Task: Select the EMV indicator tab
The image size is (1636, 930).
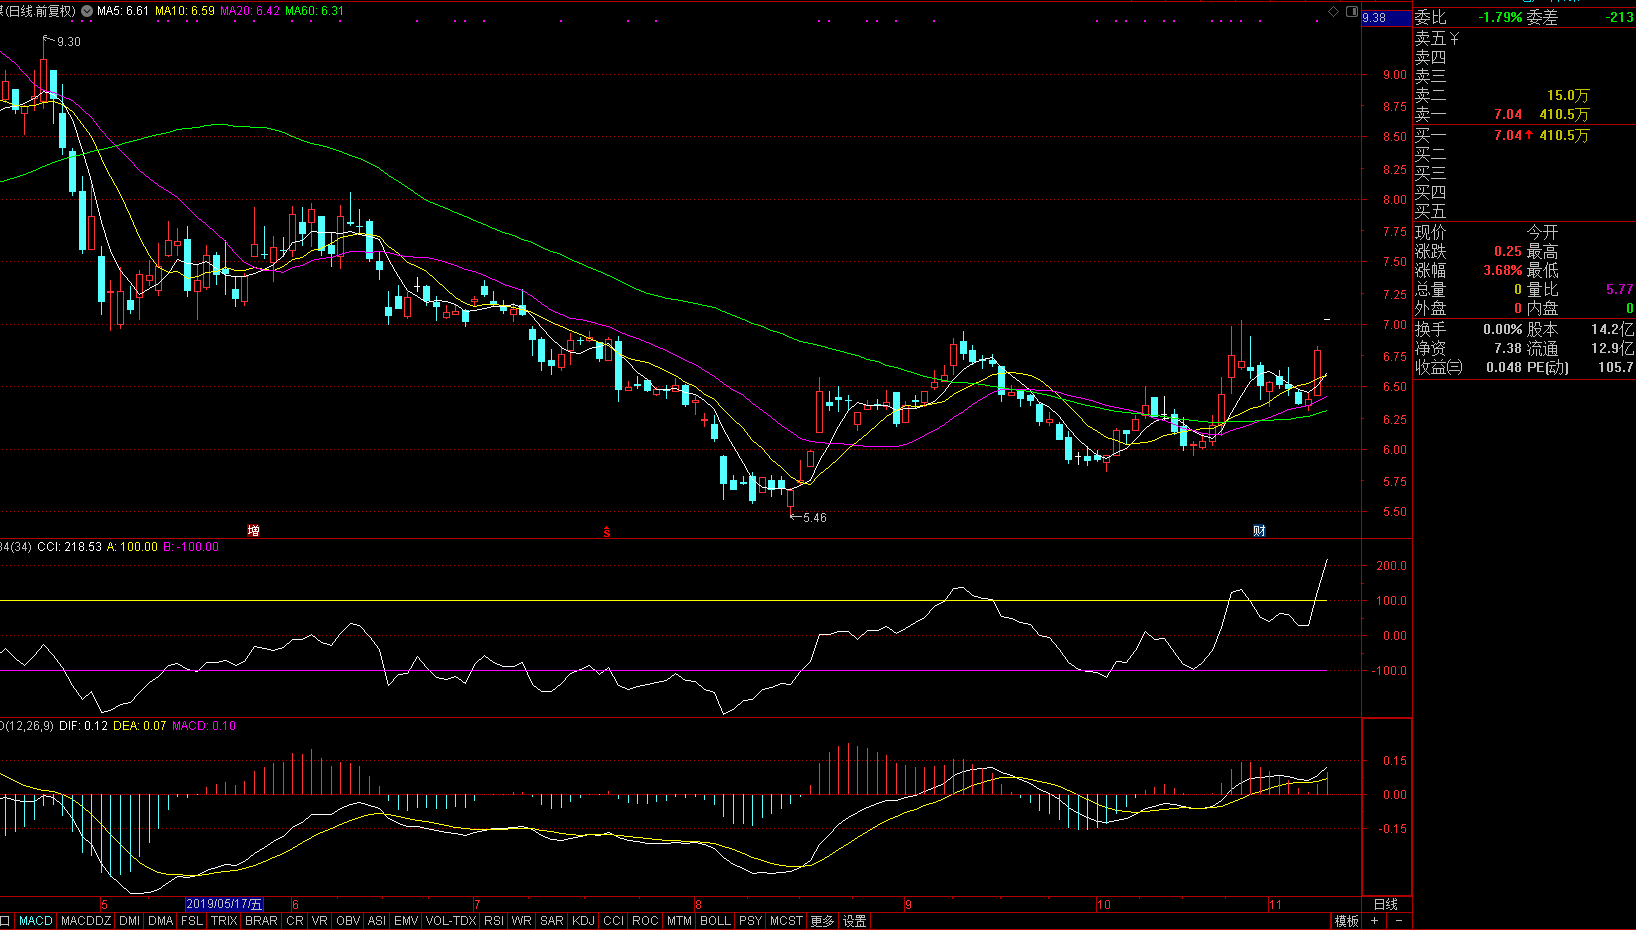Action: (x=406, y=921)
